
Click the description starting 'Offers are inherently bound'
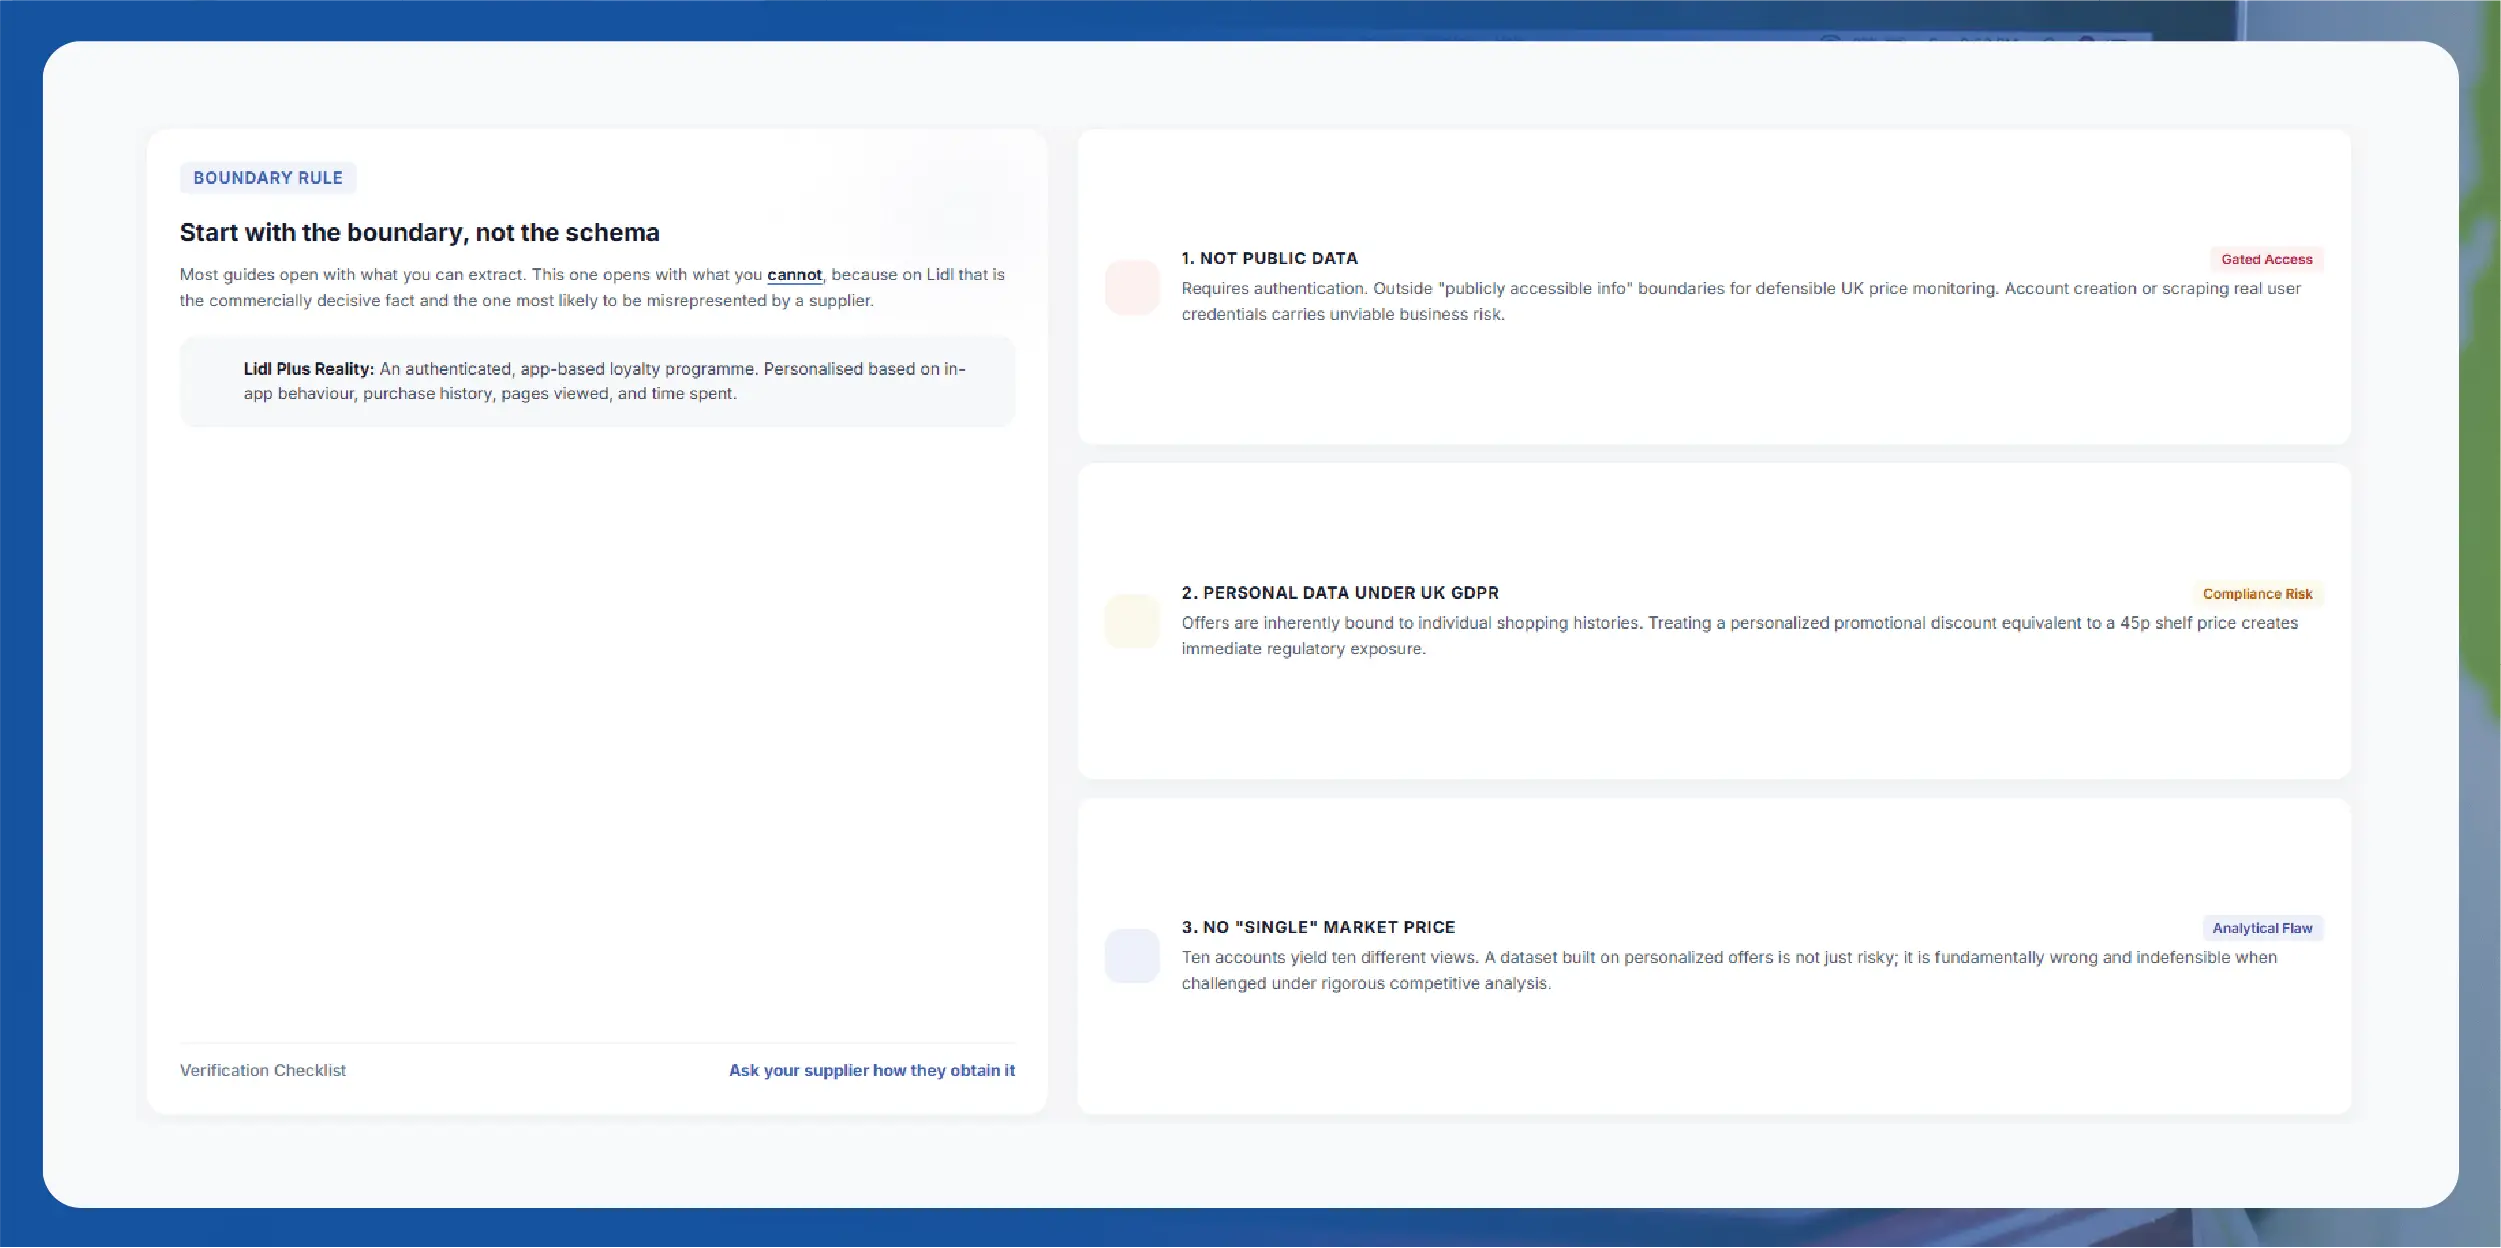tap(1739, 635)
